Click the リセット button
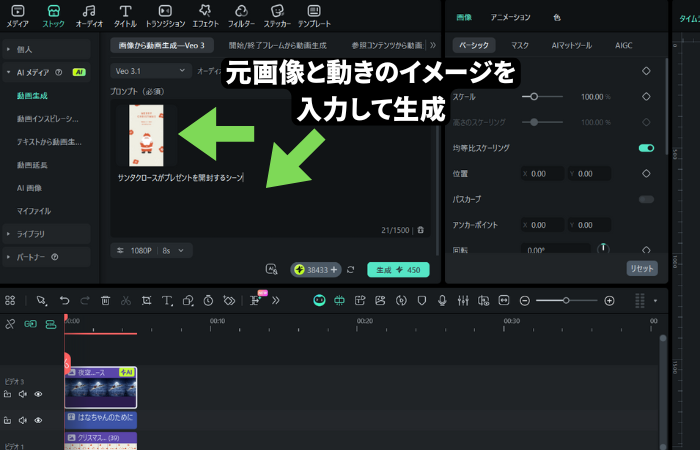The image size is (700, 450). (642, 268)
